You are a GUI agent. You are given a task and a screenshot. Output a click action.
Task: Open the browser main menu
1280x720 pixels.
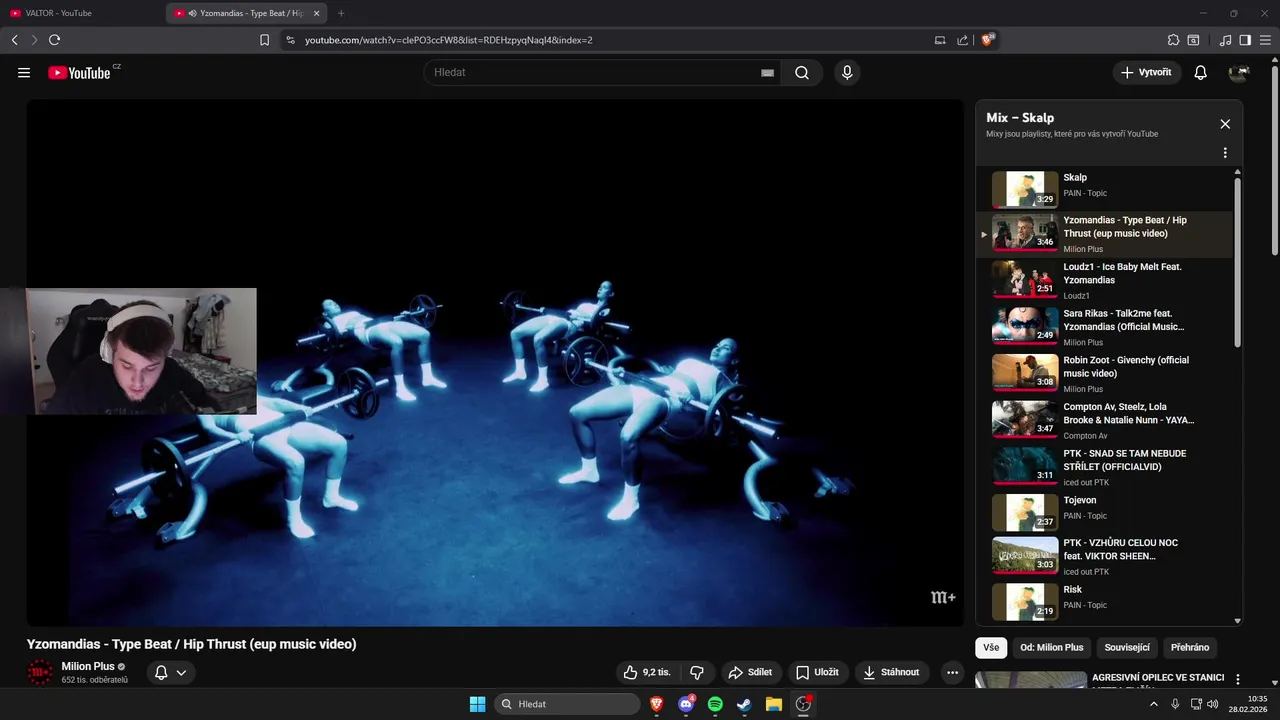click(1265, 40)
